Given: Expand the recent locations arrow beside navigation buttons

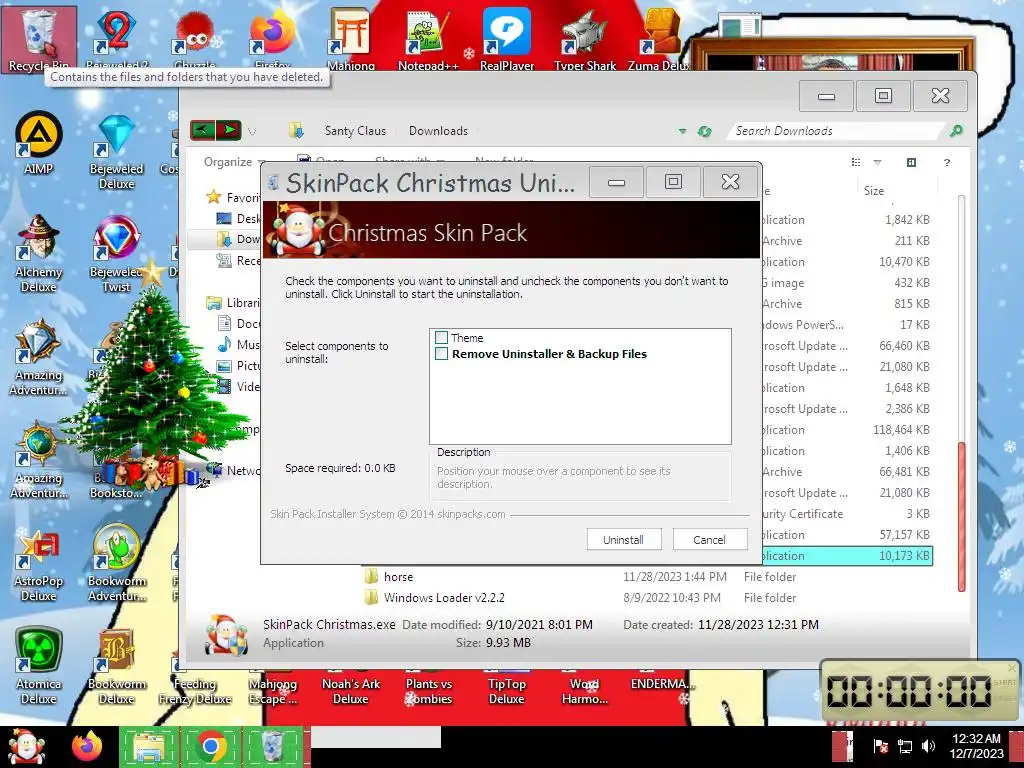Looking at the screenshot, I should pyautogui.click(x=252, y=131).
